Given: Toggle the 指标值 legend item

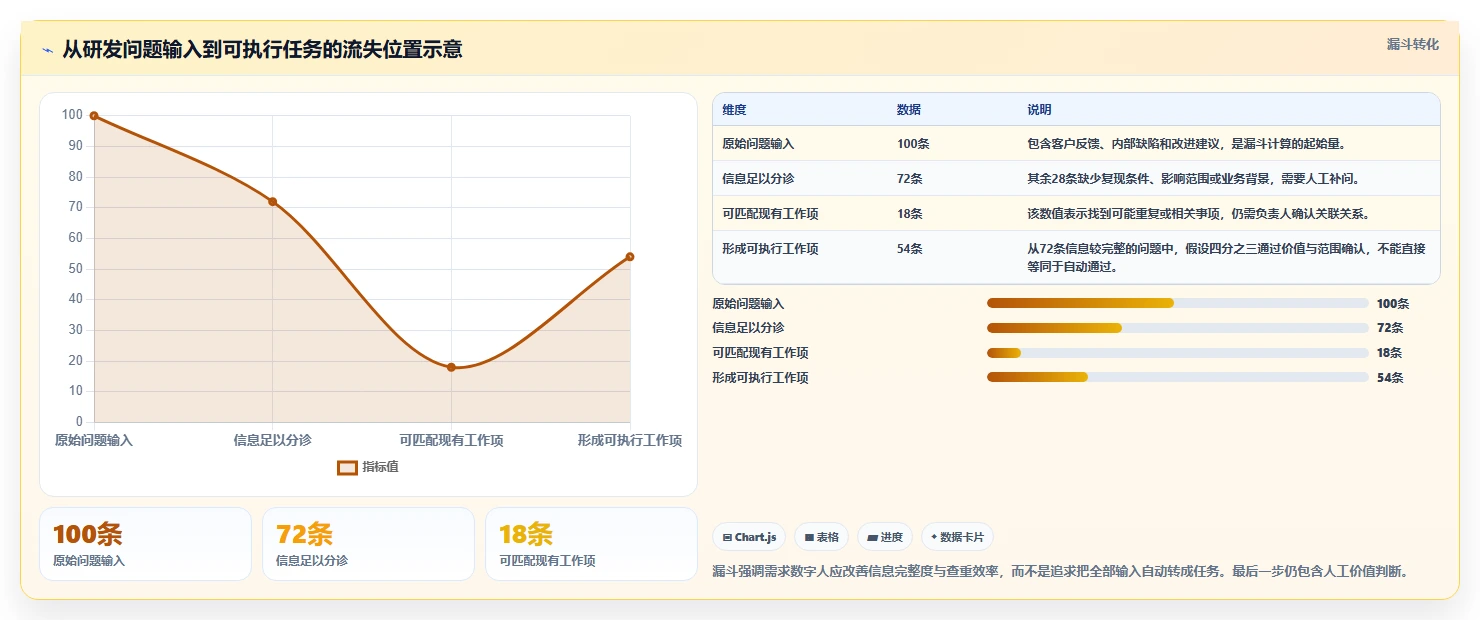Looking at the screenshot, I should pos(368,467).
